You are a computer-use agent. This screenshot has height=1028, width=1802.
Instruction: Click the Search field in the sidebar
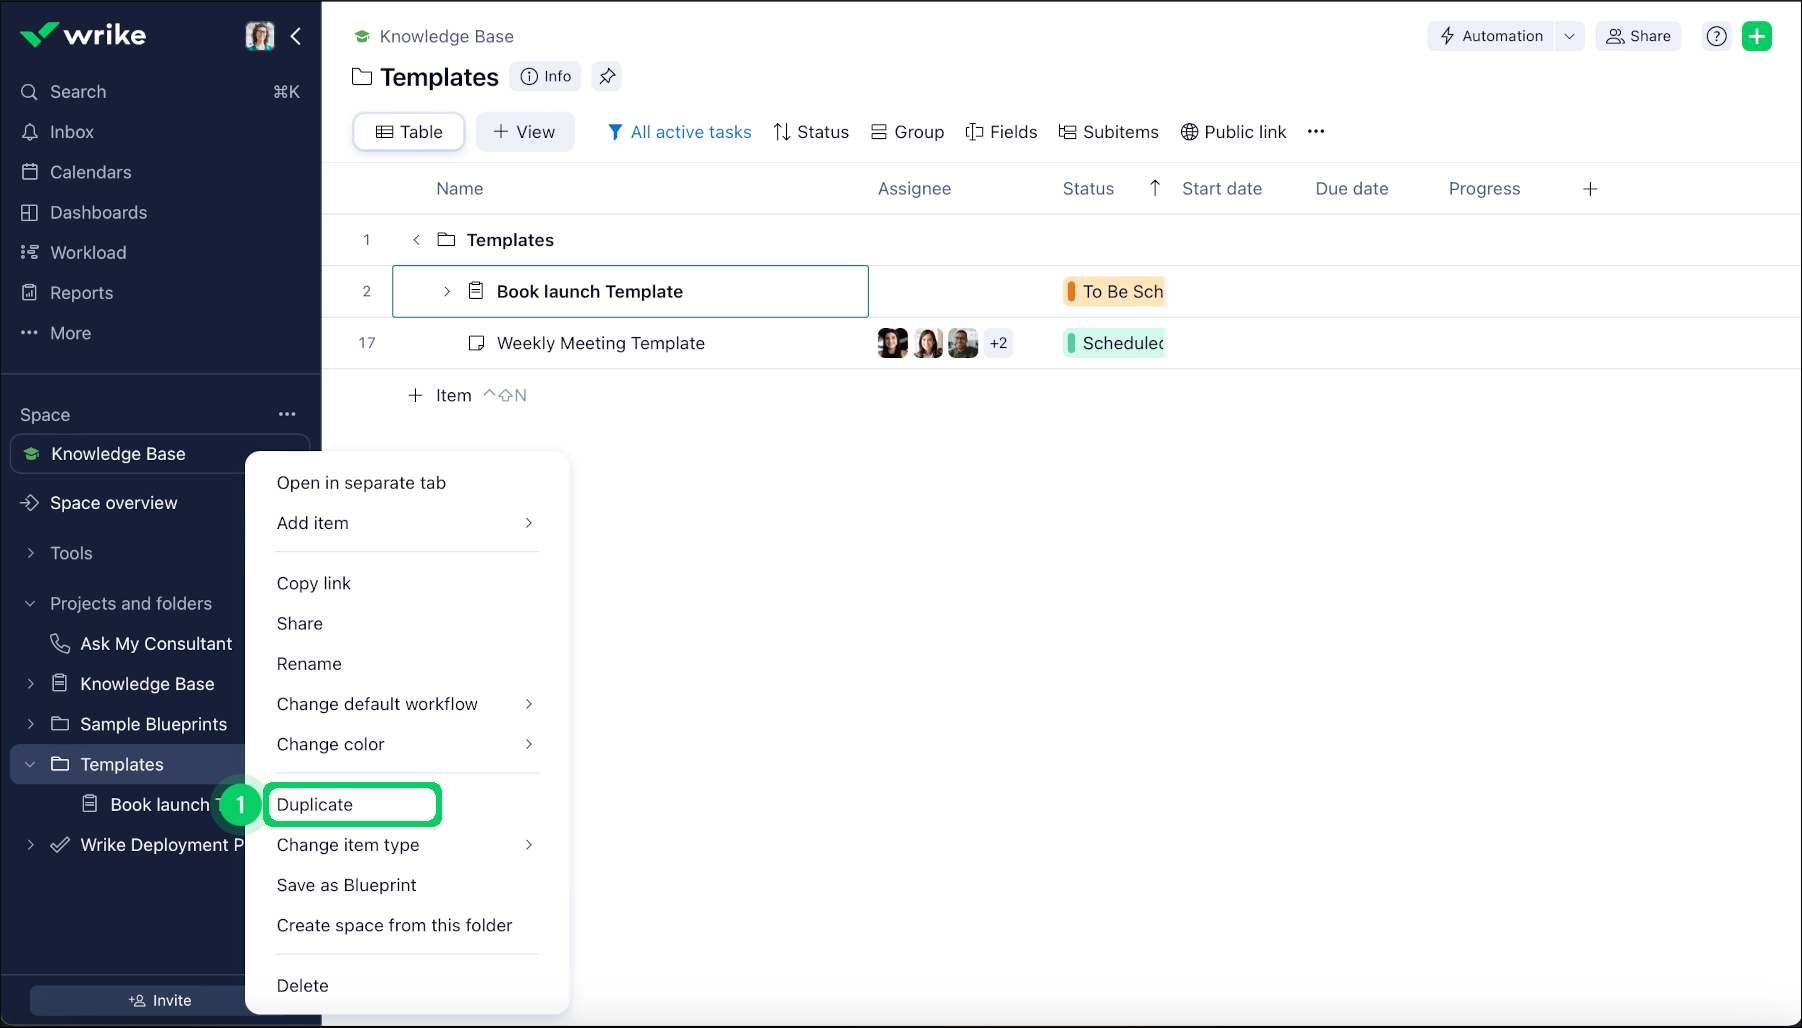tap(77, 91)
